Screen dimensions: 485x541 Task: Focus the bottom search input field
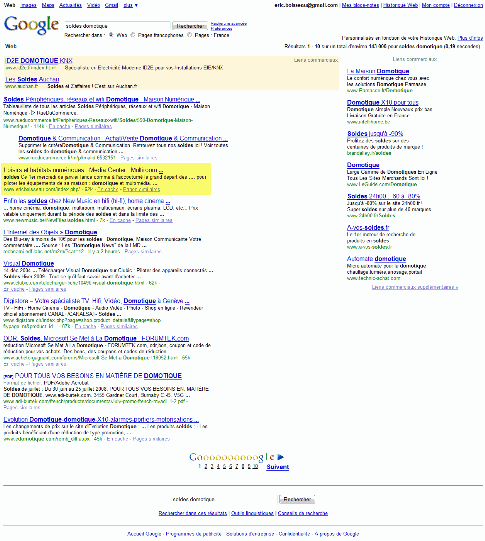tap(224, 499)
